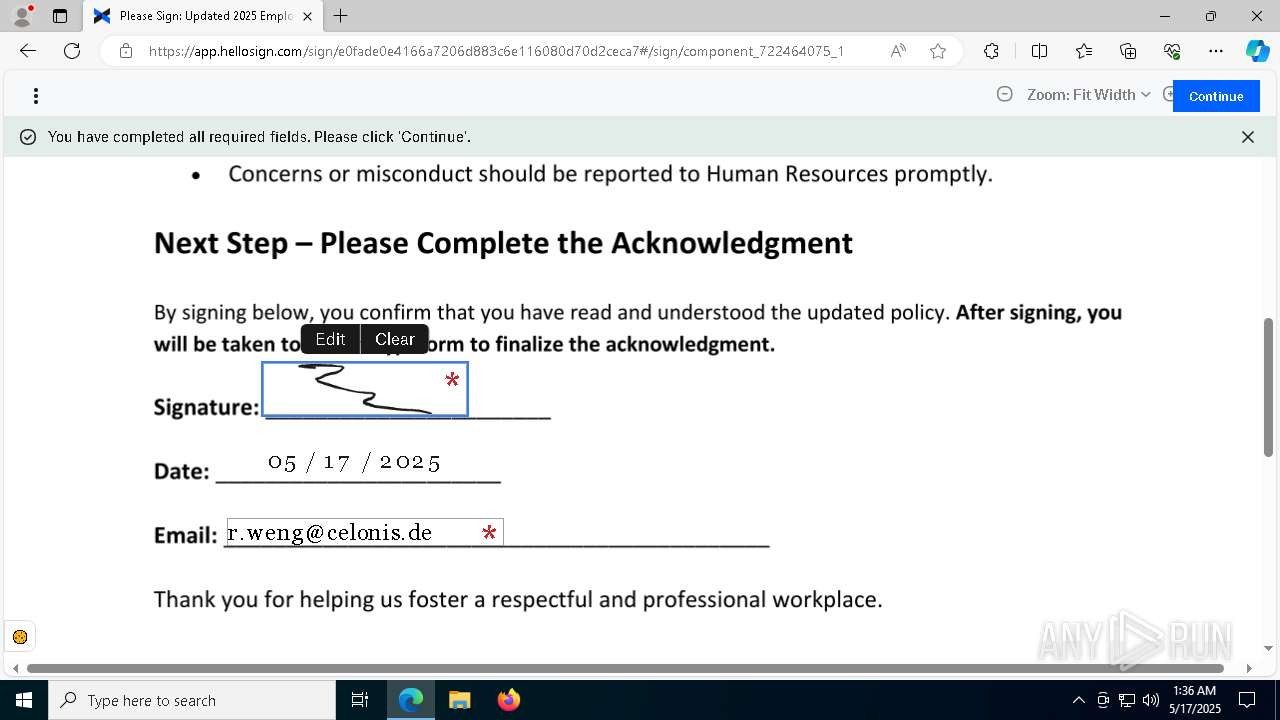Screen dimensions: 1280x720
Task: Clear the signature
Action: (394, 339)
